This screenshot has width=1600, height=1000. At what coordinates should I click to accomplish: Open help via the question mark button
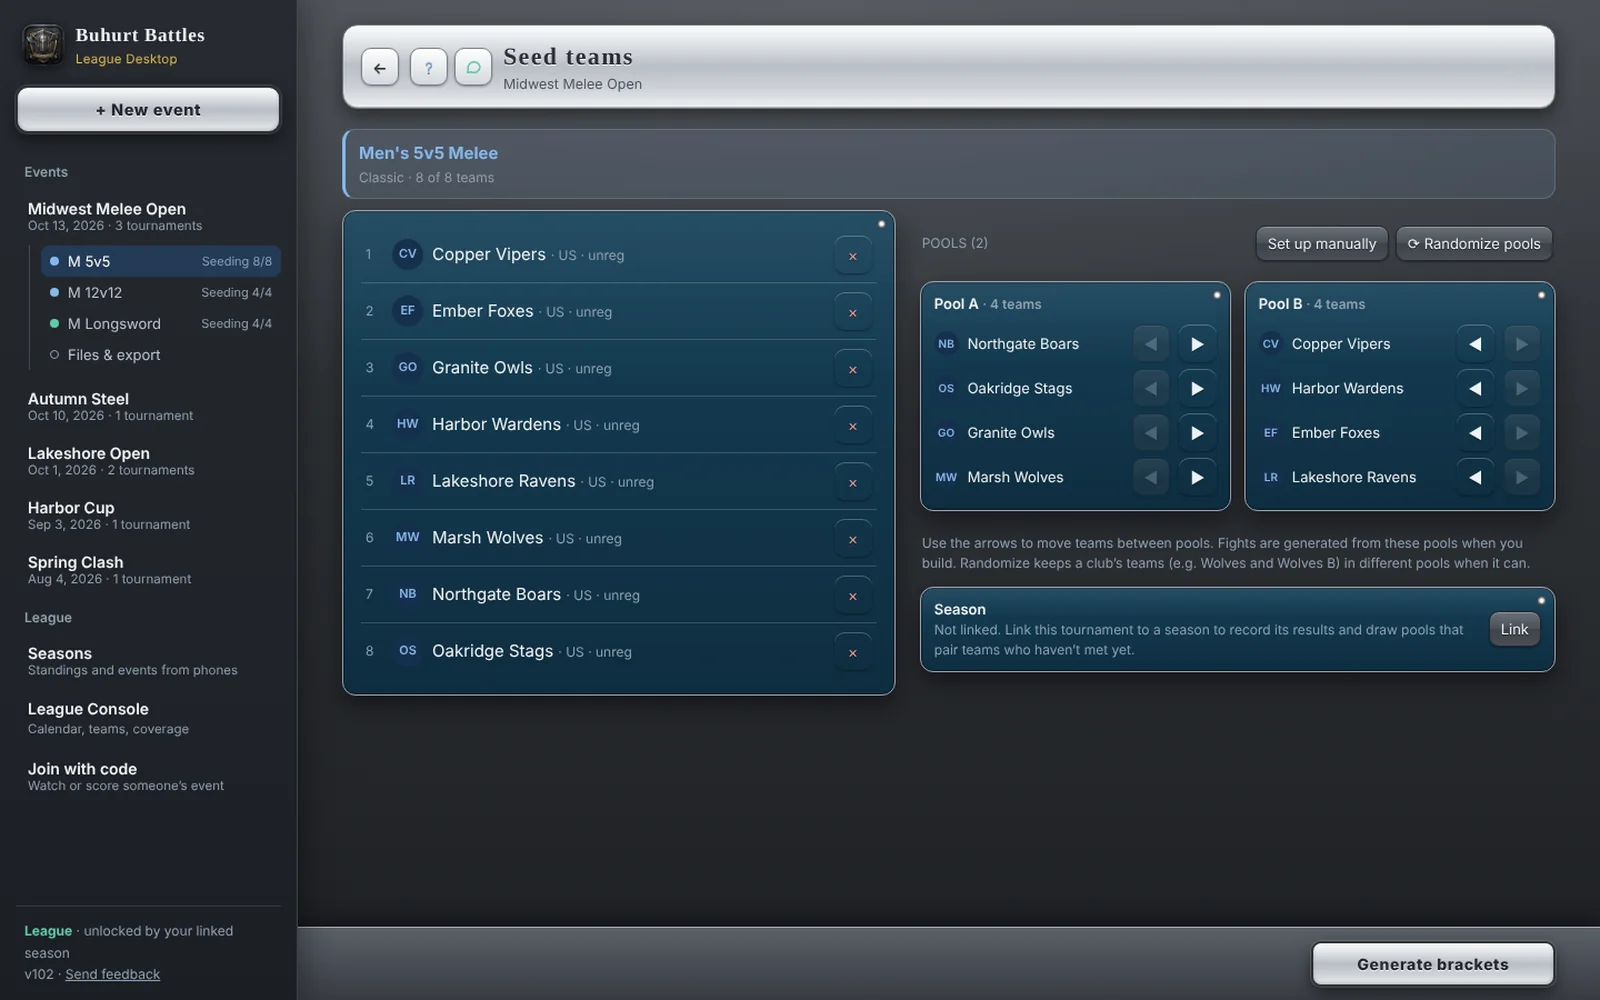[428, 68]
